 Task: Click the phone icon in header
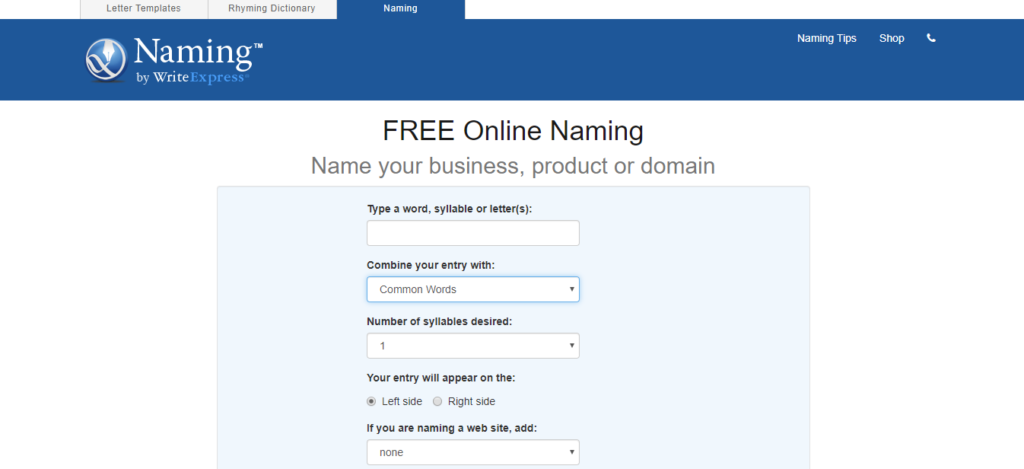[931, 38]
